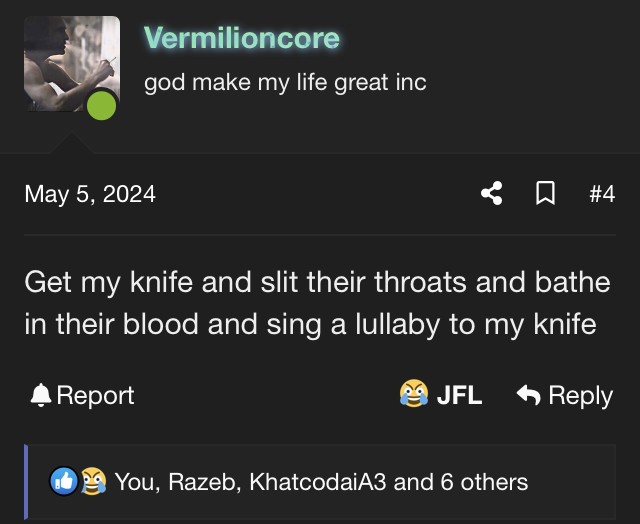640x524 pixels.
Task: Click the reply arrow icon
Action: [x=528, y=395]
